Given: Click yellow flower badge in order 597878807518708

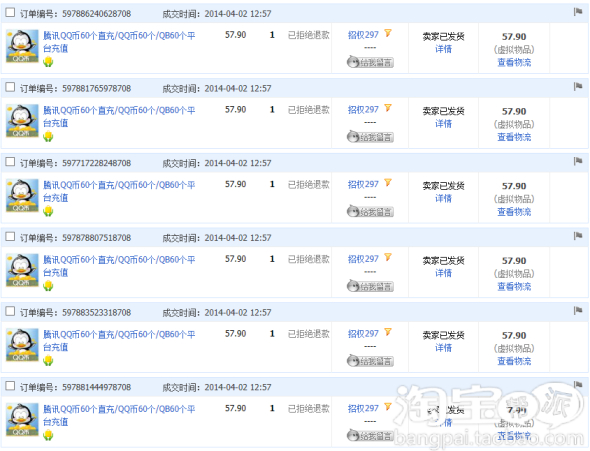Looking at the screenshot, I should pyautogui.click(x=48, y=286).
